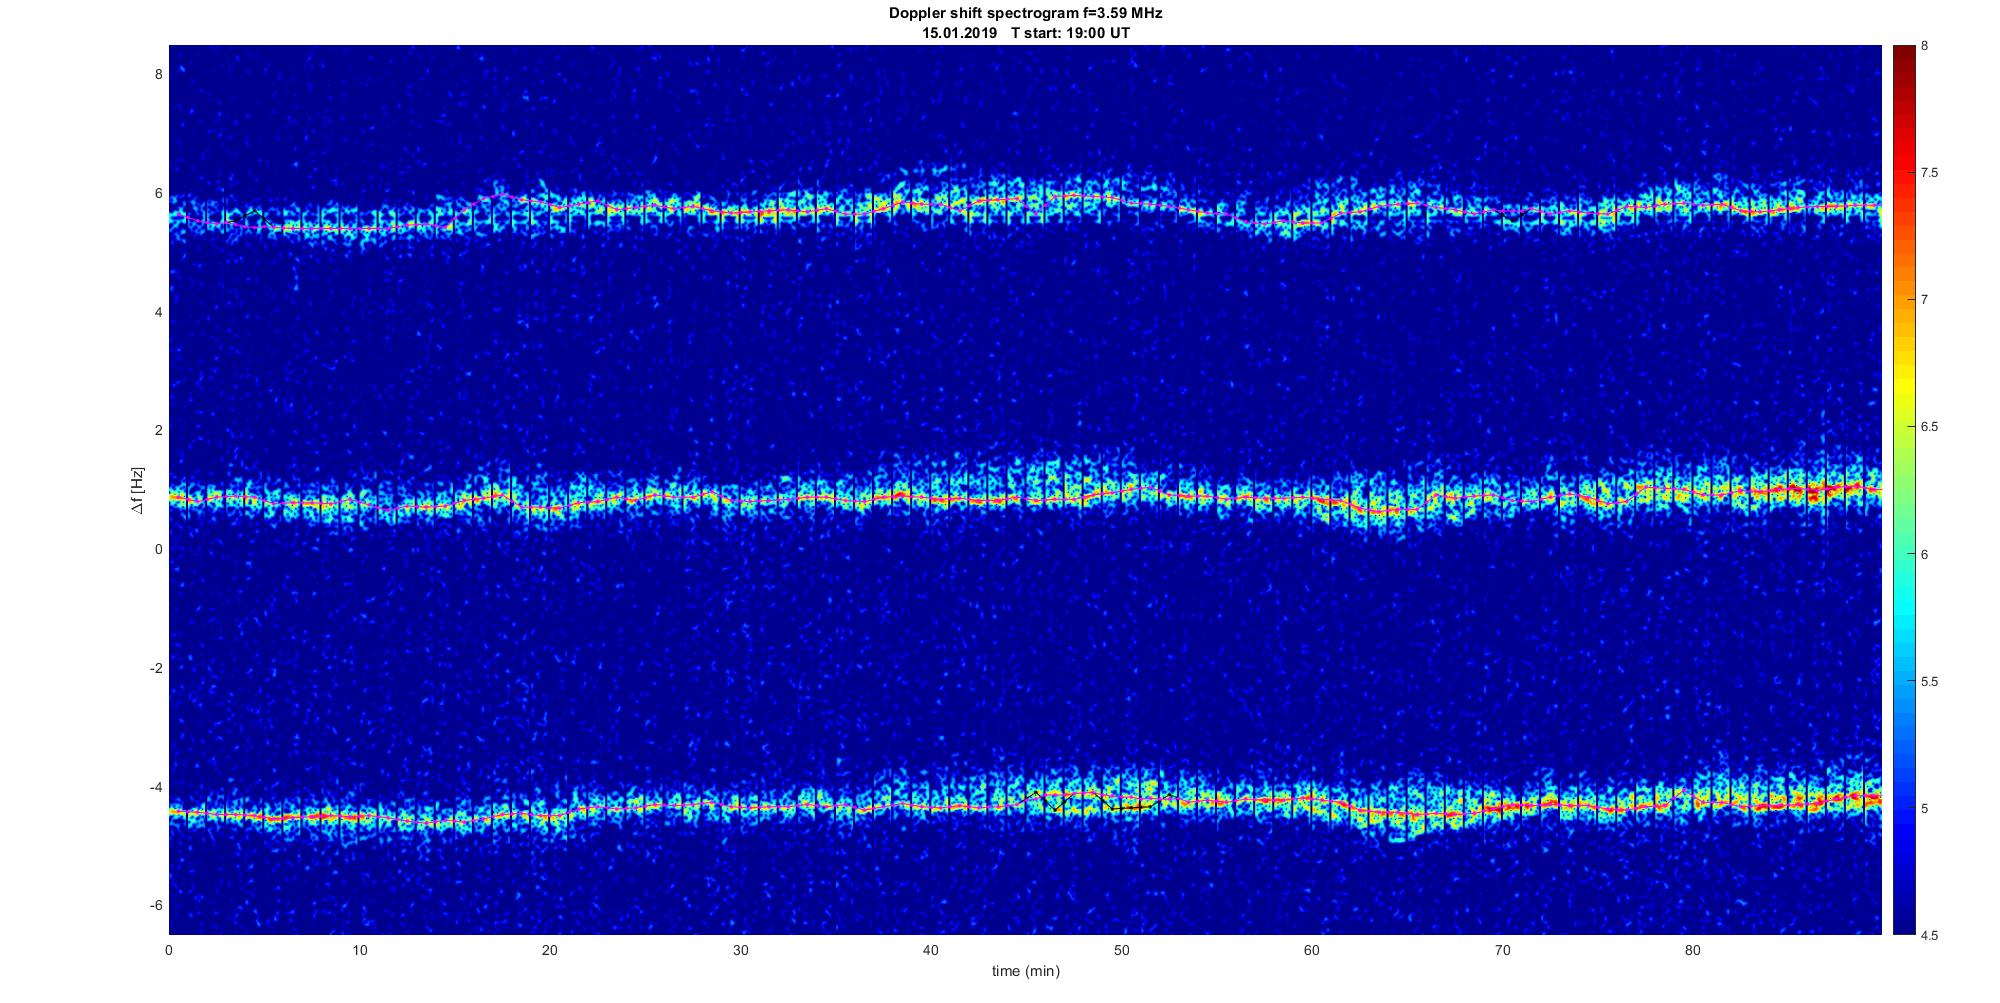
Task: Click the colorbar tick label '7.5'
Action: [1930, 173]
